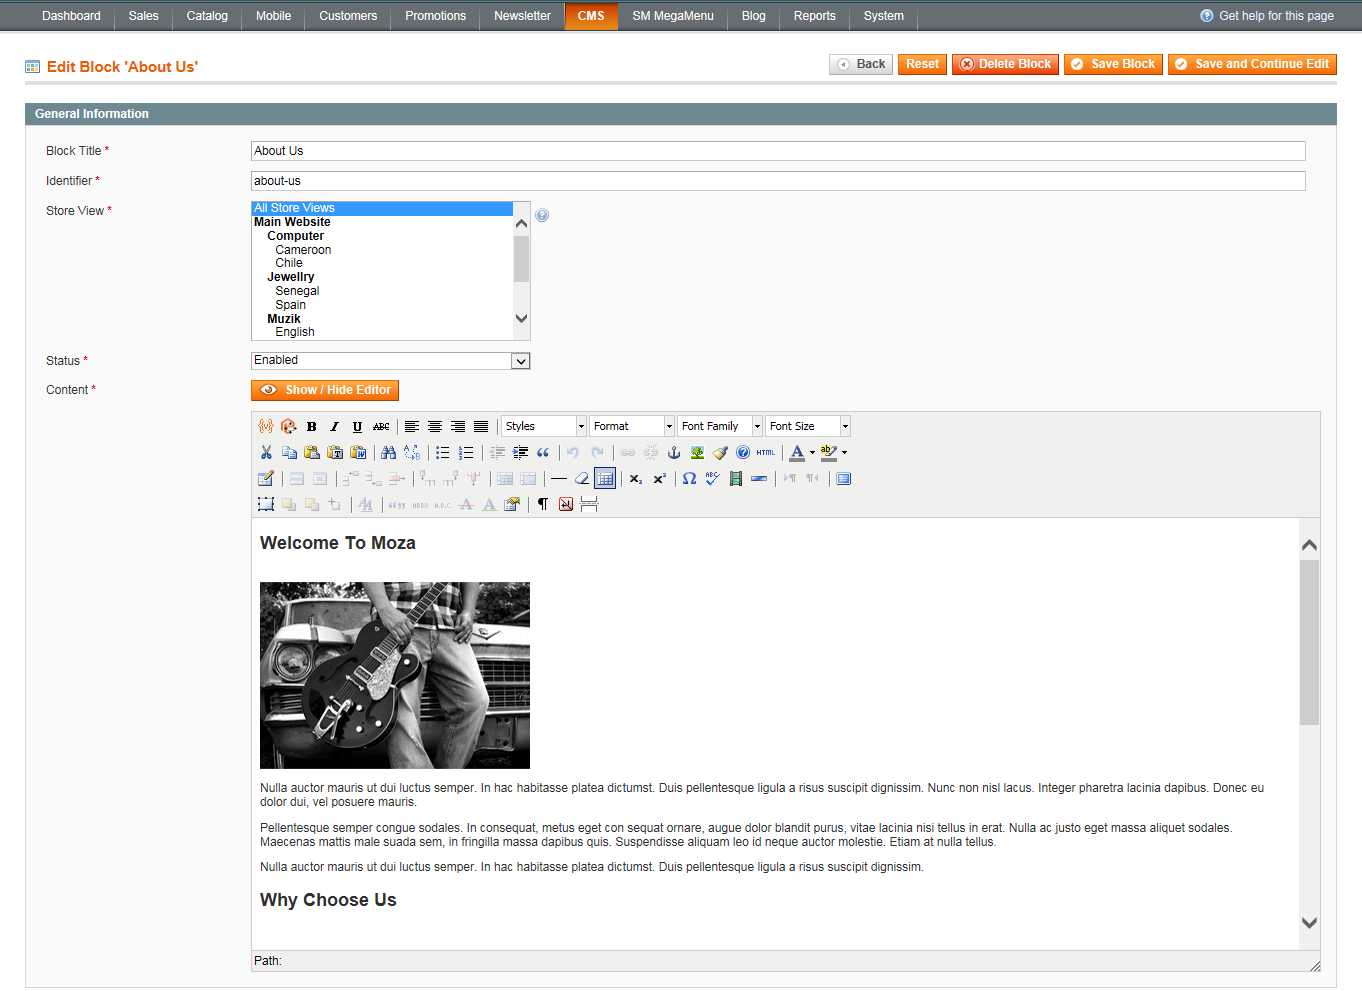Screen dimensions: 1362x991
Task: Open the Customers menu
Action: tap(348, 16)
